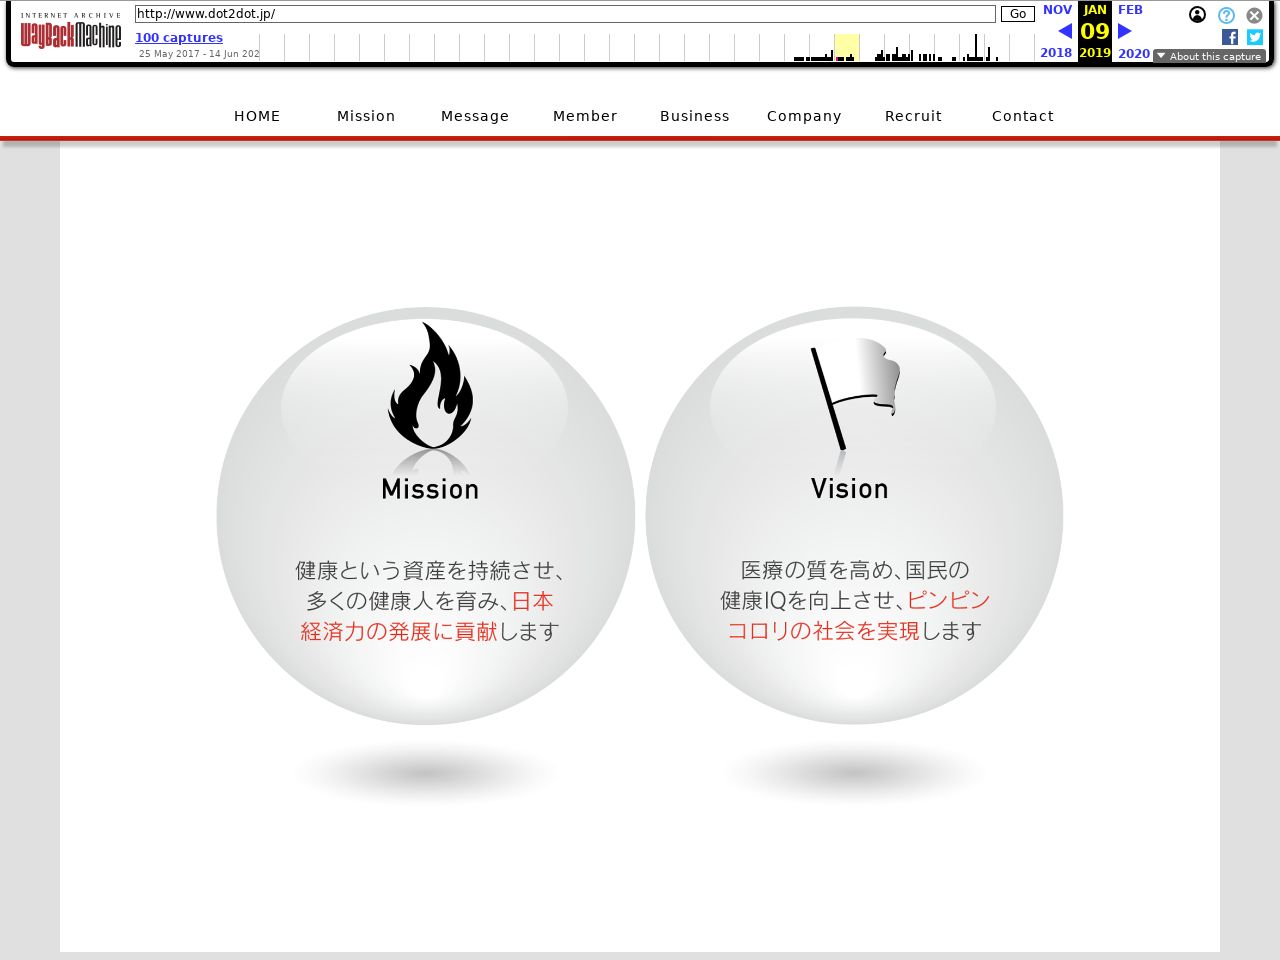This screenshot has height=960, width=1280.
Task: Click the Wayback Machine logo
Action: pos(71,32)
